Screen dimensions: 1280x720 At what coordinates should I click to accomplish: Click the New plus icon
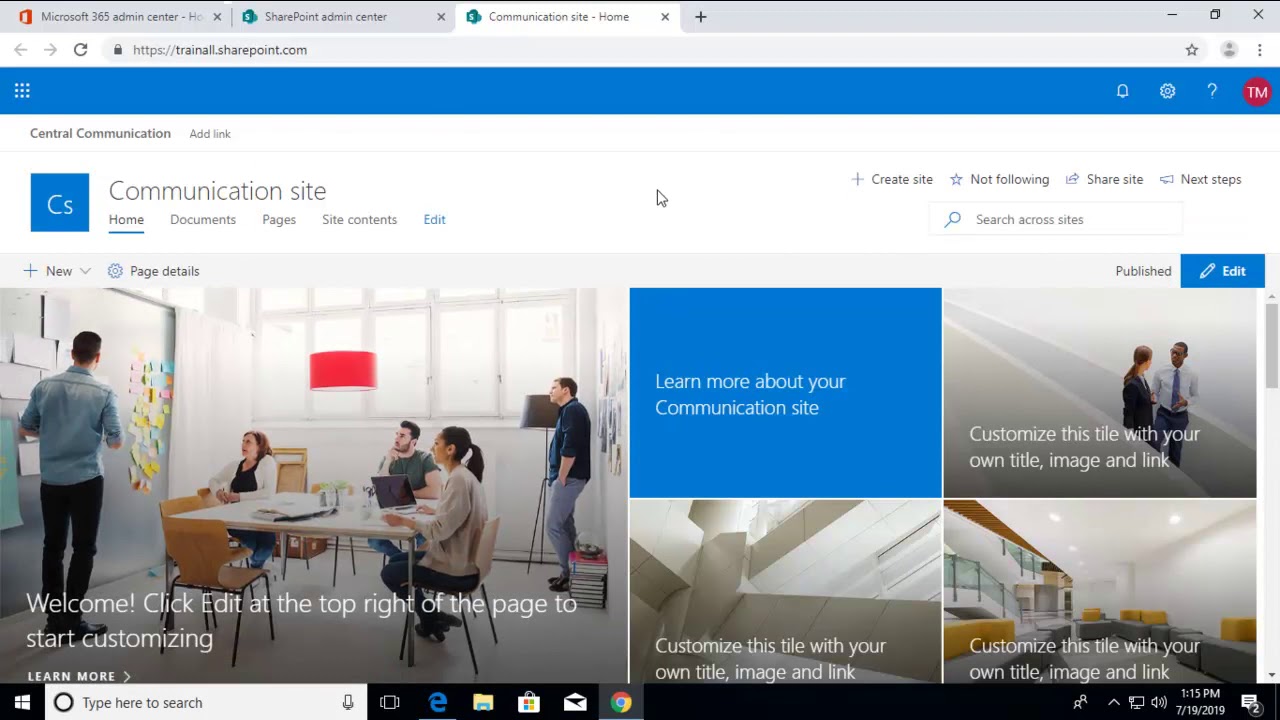click(x=30, y=271)
